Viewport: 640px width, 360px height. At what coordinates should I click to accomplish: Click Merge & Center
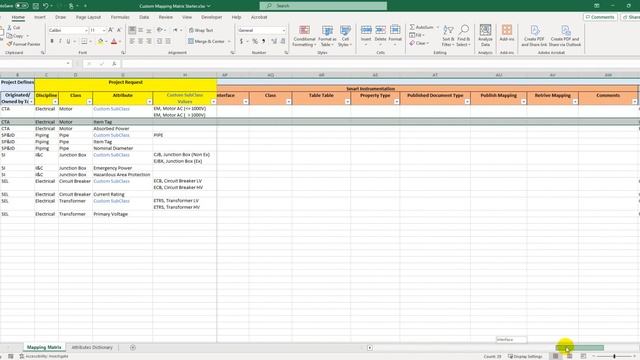[207, 41]
